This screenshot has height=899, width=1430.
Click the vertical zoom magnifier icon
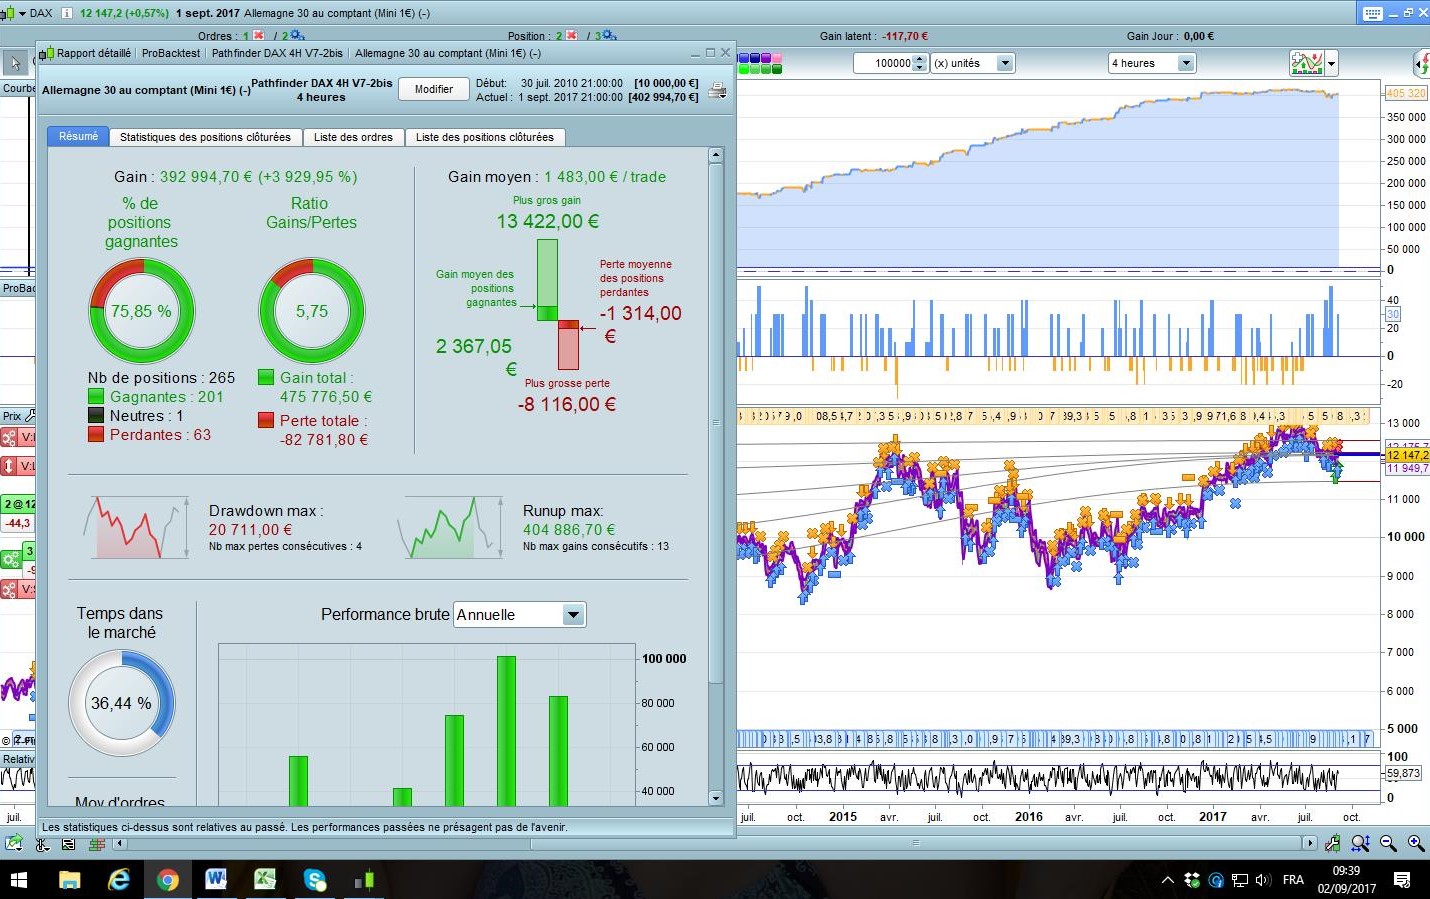point(1360,843)
